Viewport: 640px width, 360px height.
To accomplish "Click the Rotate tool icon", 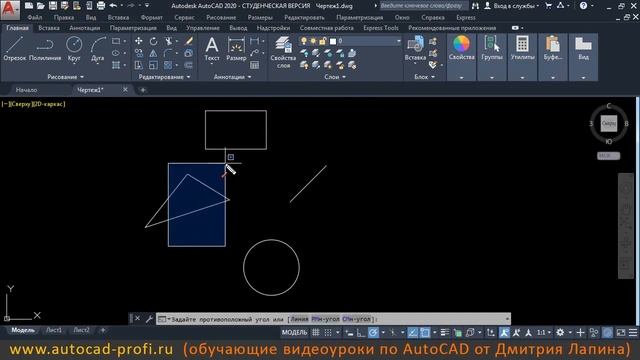I will click(153, 41).
